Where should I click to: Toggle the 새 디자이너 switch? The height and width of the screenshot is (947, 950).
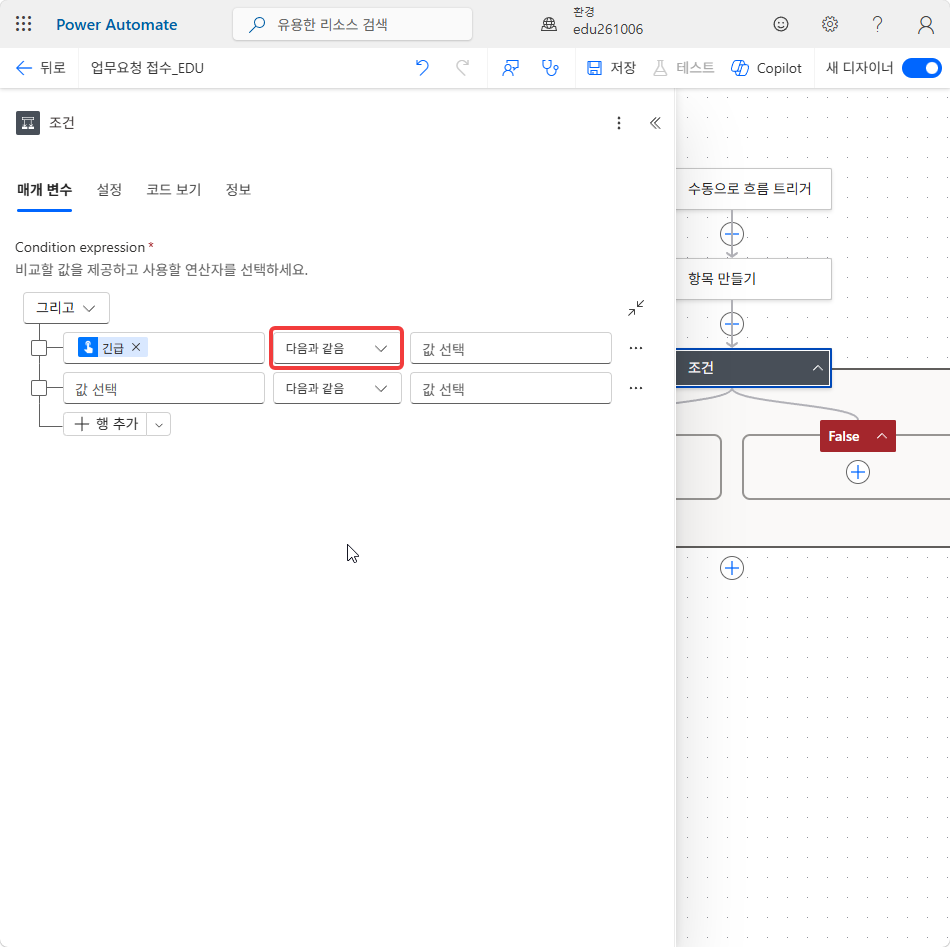(921, 68)
